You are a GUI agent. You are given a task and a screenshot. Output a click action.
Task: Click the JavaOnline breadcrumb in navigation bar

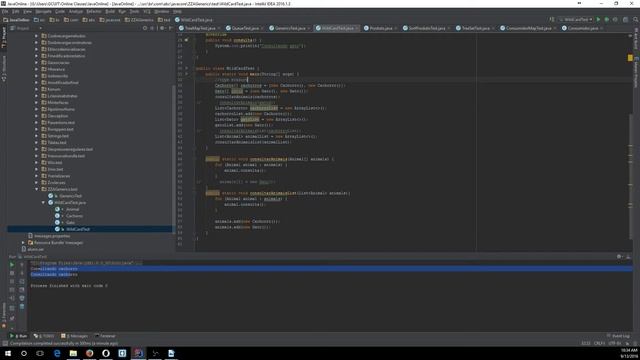[16, 20]
